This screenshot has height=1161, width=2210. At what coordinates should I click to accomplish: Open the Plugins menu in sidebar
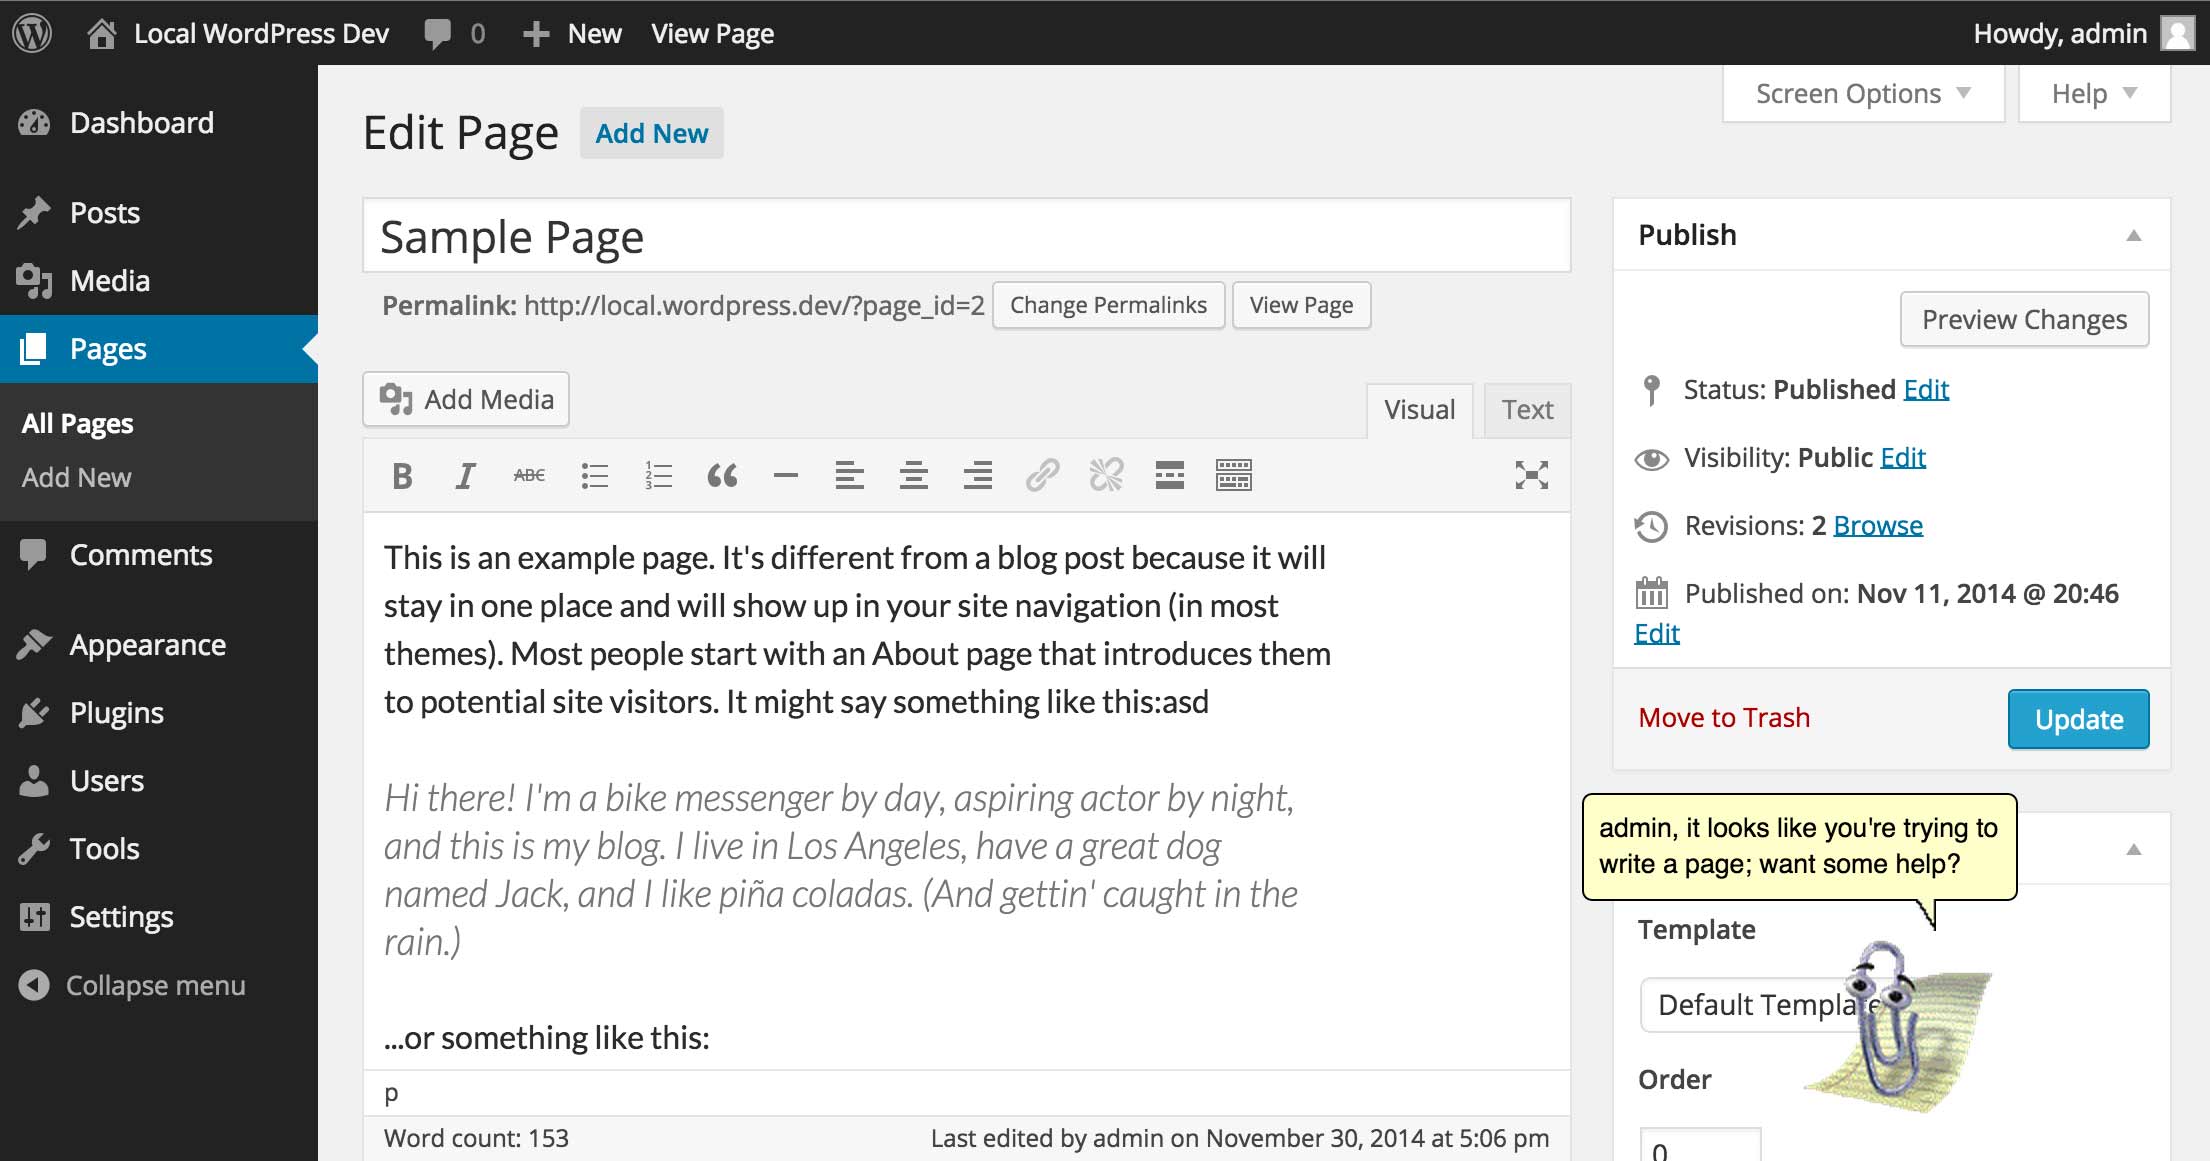coord(116,713)
